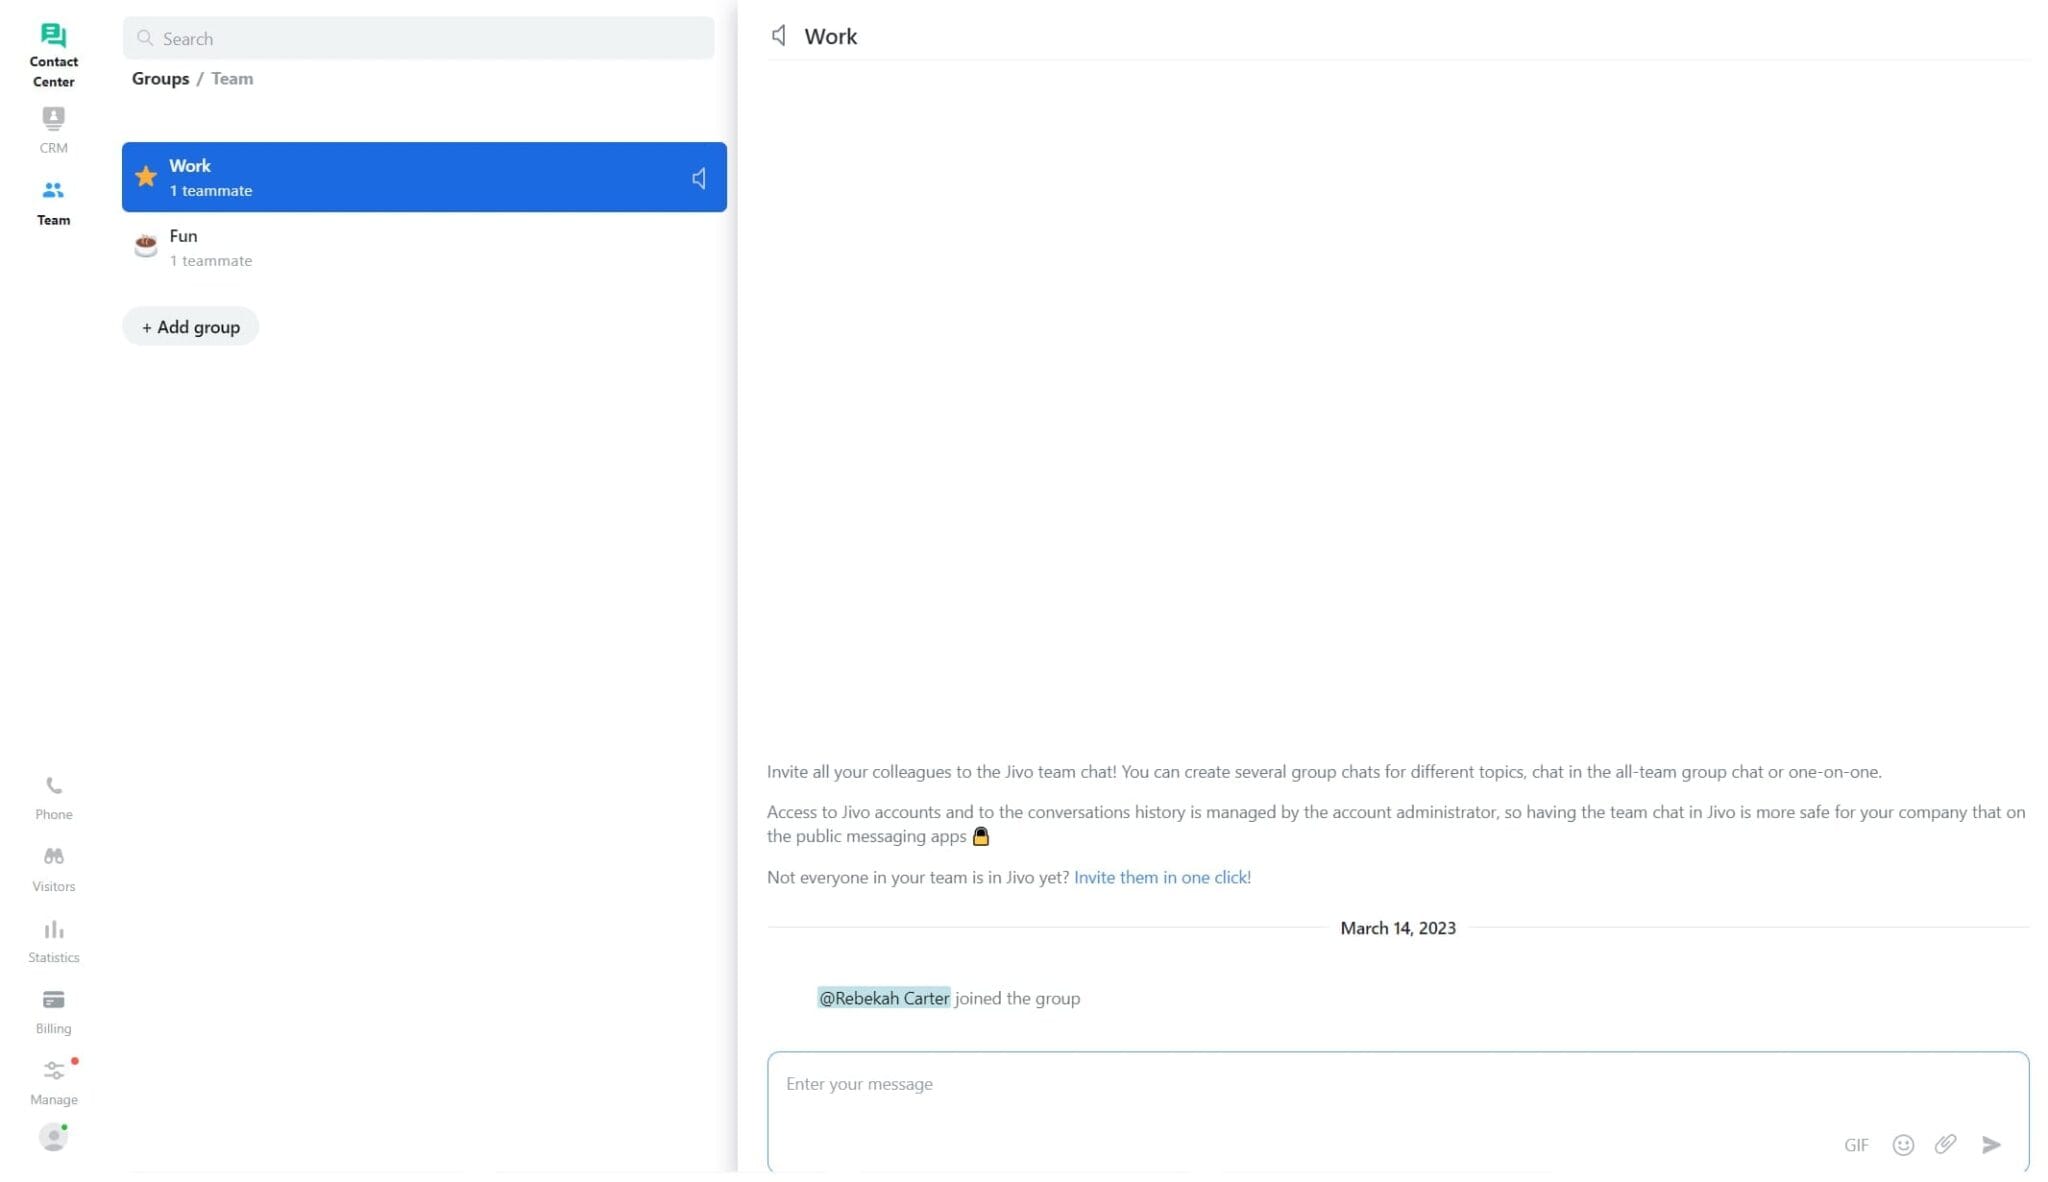Select the Team breadcrumb

tap(232, 78)
